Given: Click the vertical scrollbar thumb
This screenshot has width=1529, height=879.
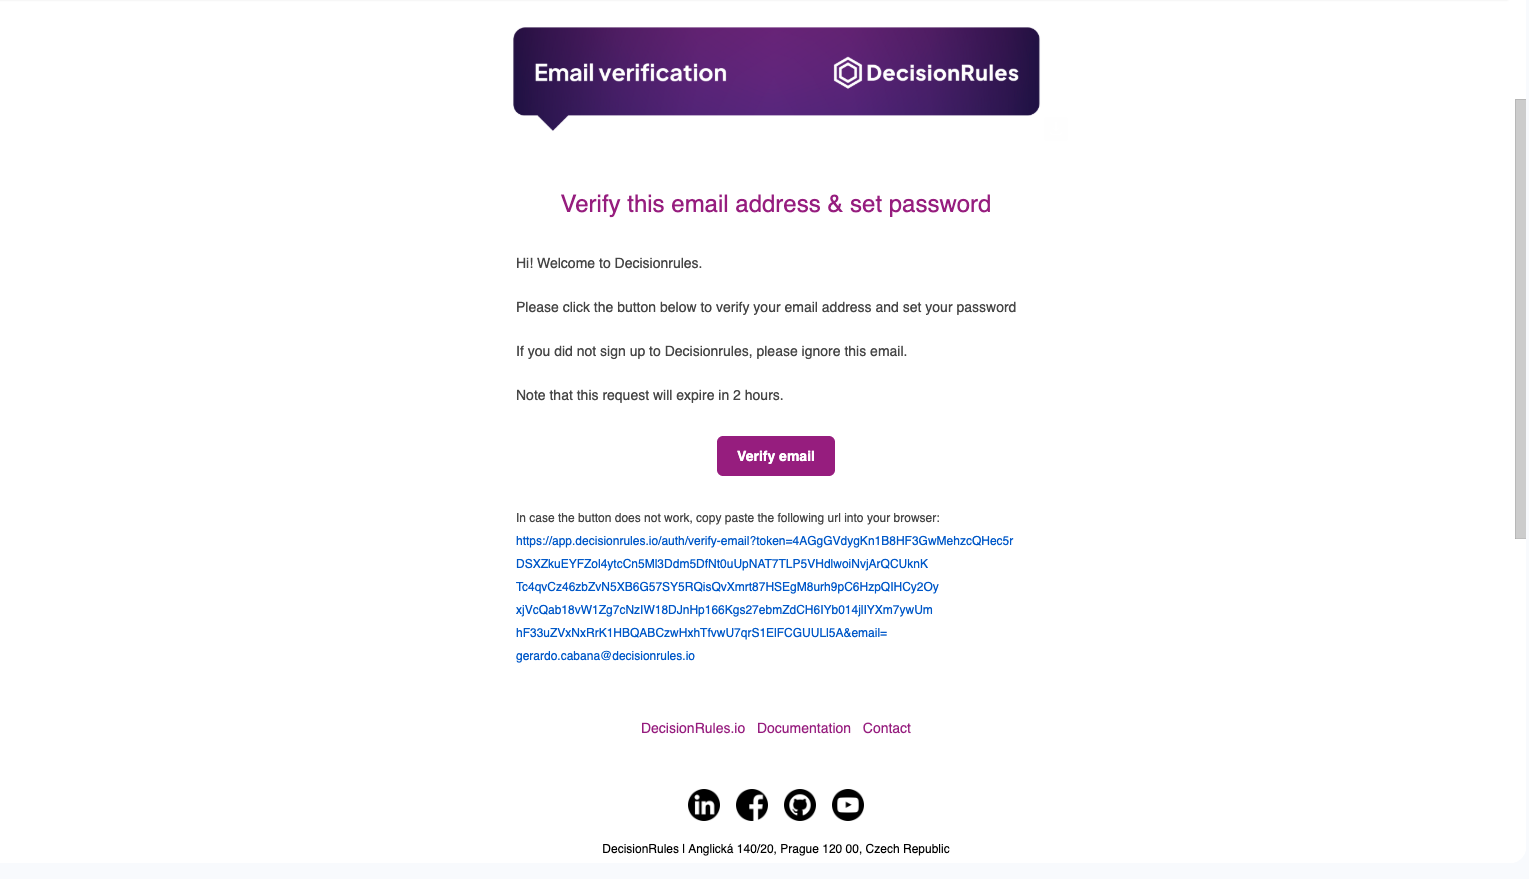Looking at the screenshot, I should point(1520,318).
